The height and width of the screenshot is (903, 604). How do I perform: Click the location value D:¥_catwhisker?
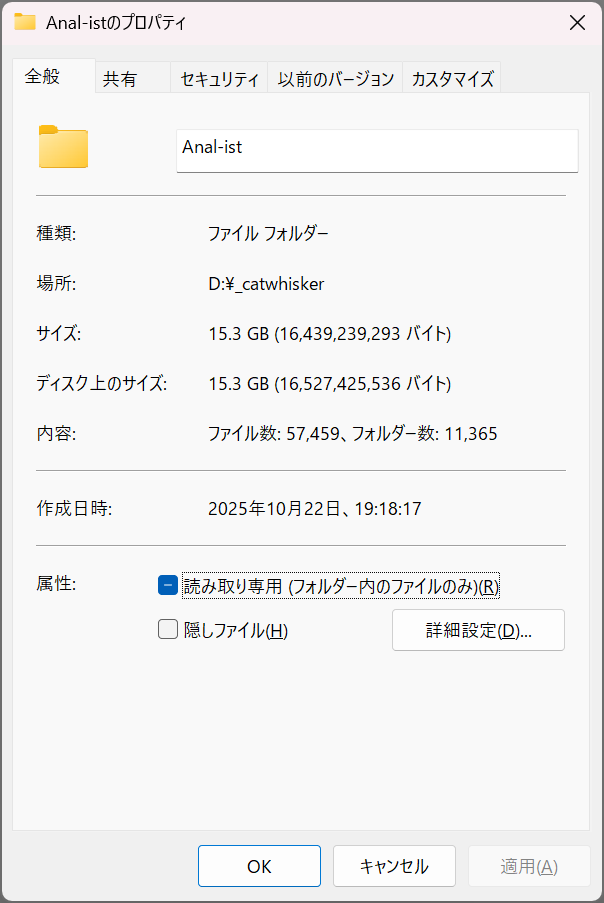(x=266, y=284)
